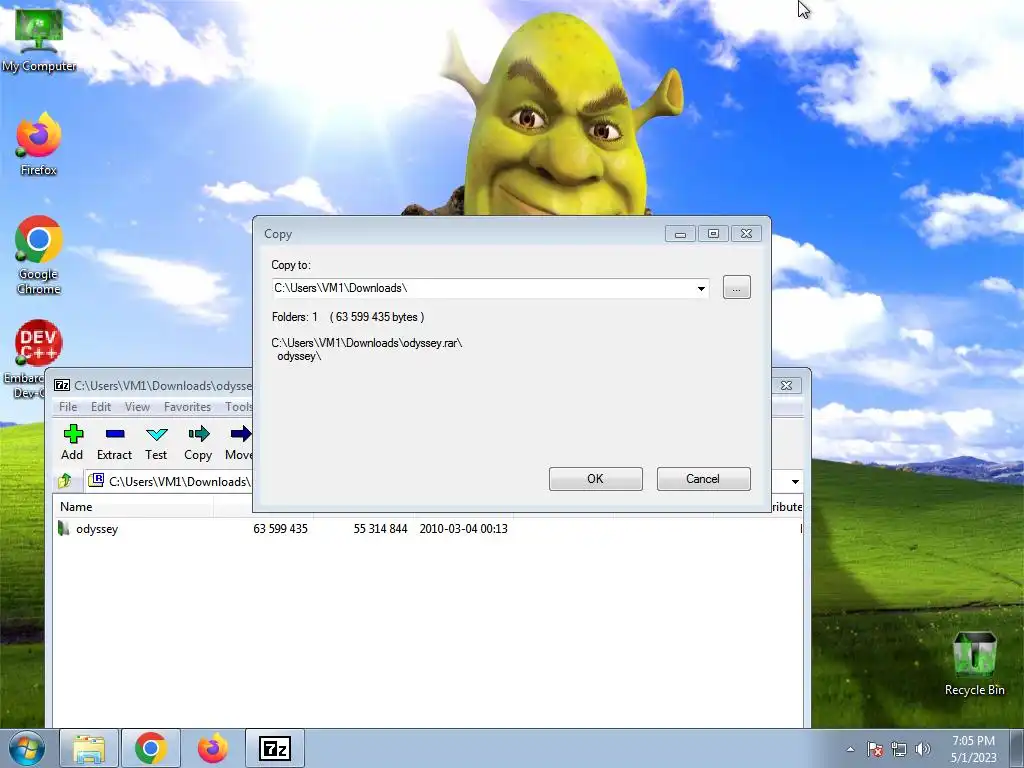Open the Google Chrome desktop shortcut
Viewport: 1024px width, 768px height.
tap(39, 255)
